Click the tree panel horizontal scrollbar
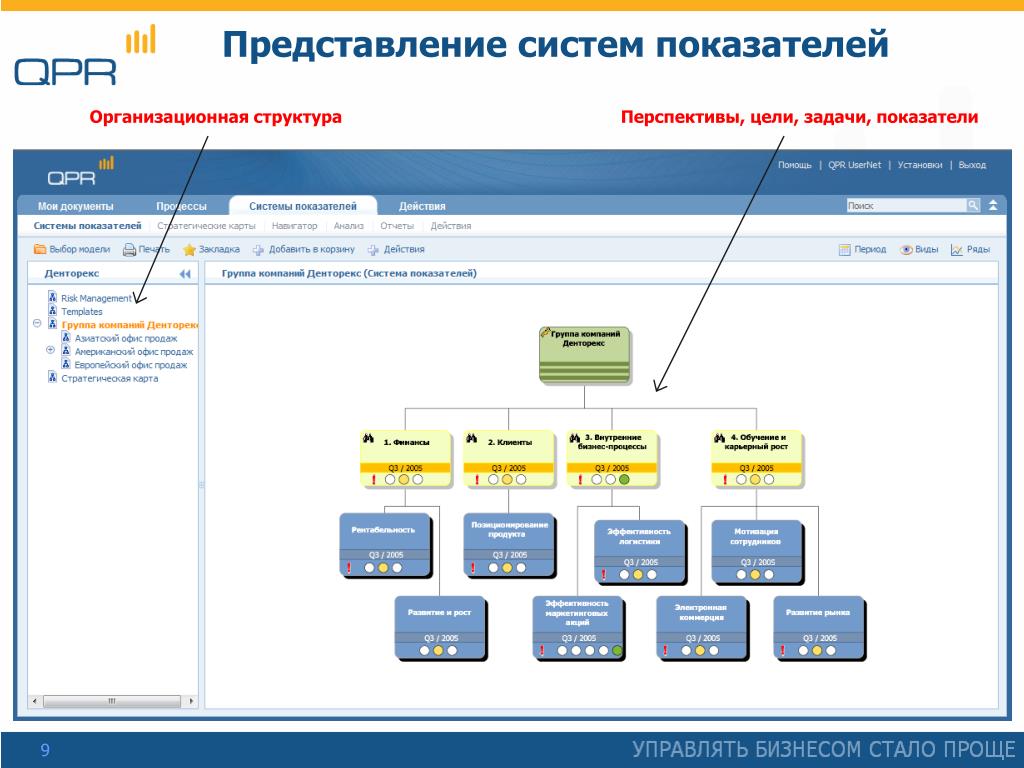The image size is (1024, 768). click(112, 701)
